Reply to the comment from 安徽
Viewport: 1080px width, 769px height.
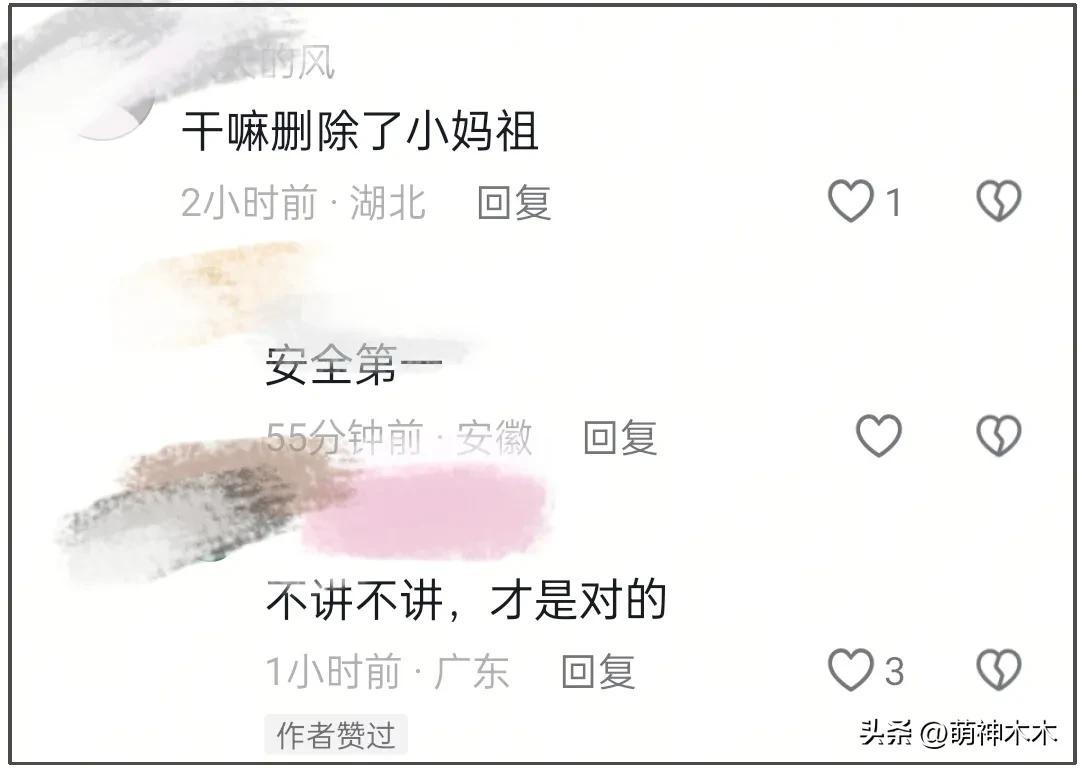point(620,437)
